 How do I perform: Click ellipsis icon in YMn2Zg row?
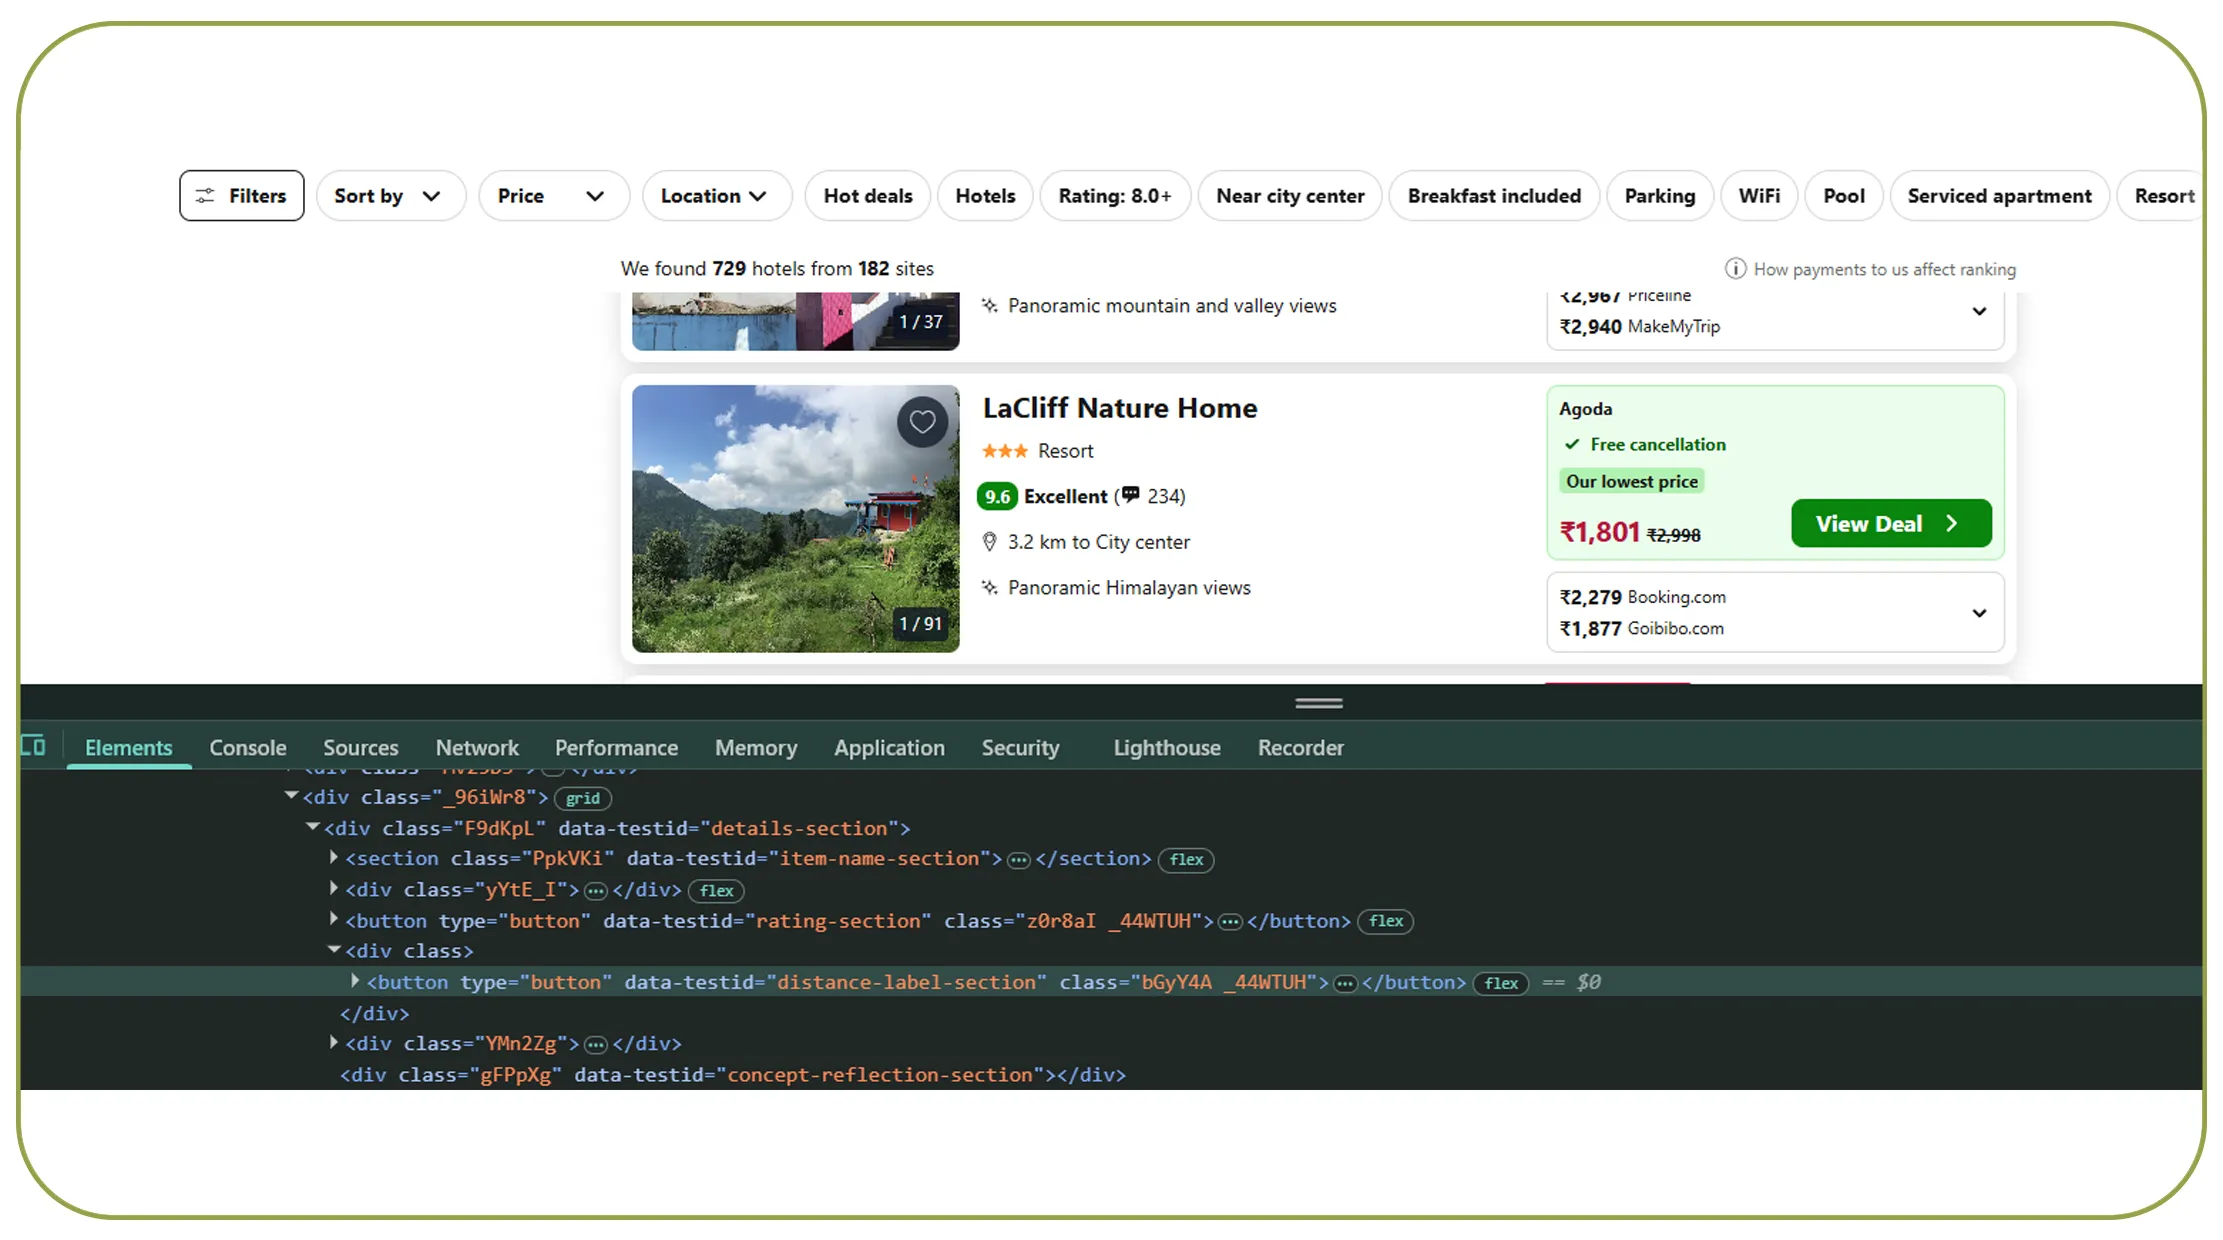pos(595,1045)
